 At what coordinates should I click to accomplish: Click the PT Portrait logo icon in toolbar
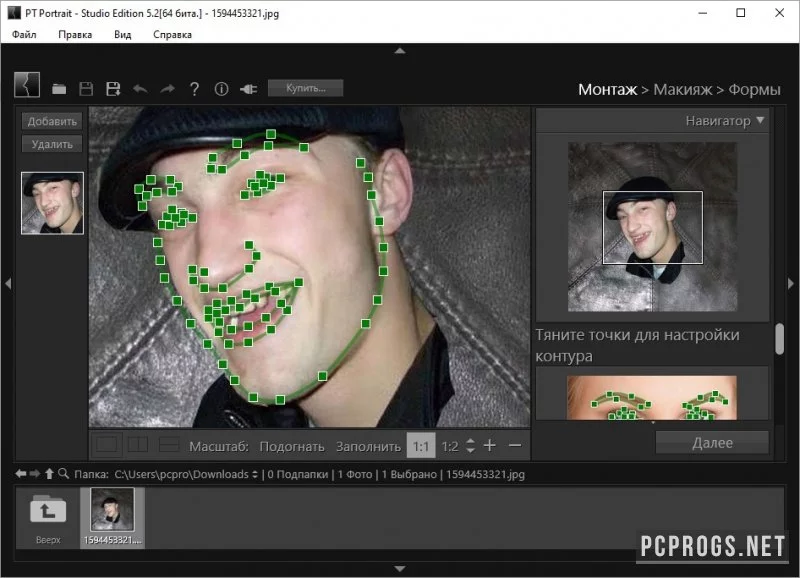[x=27, y=84]
